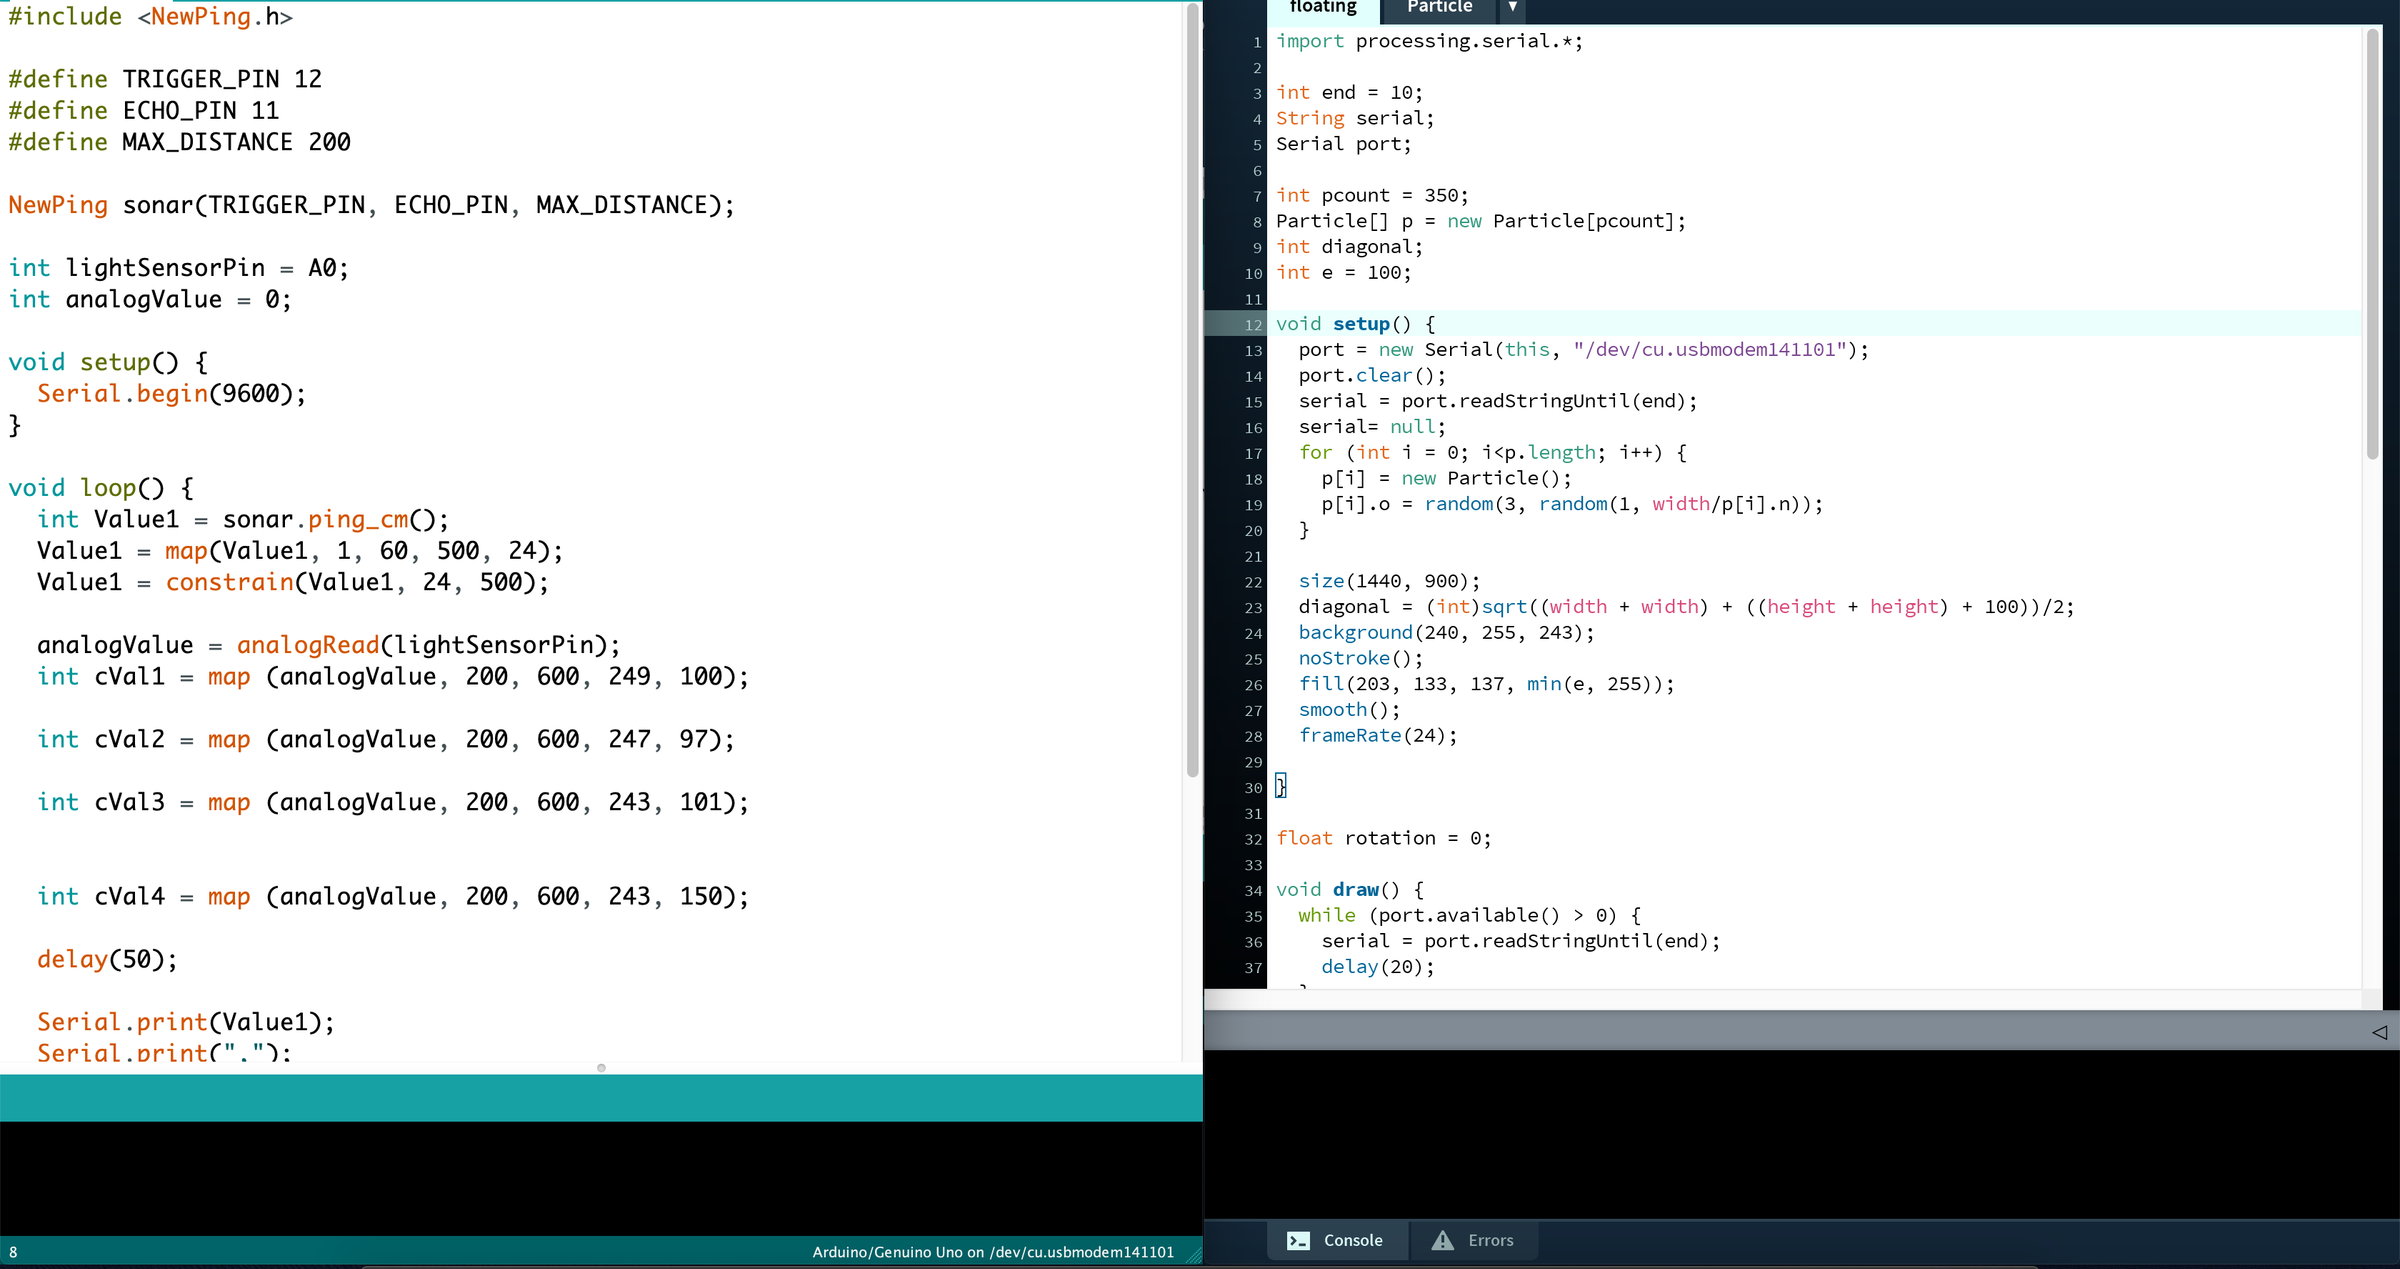This screenshot has height=1269, width=2400.
Task: Select the floating sketch tab
Action: 1322,7
